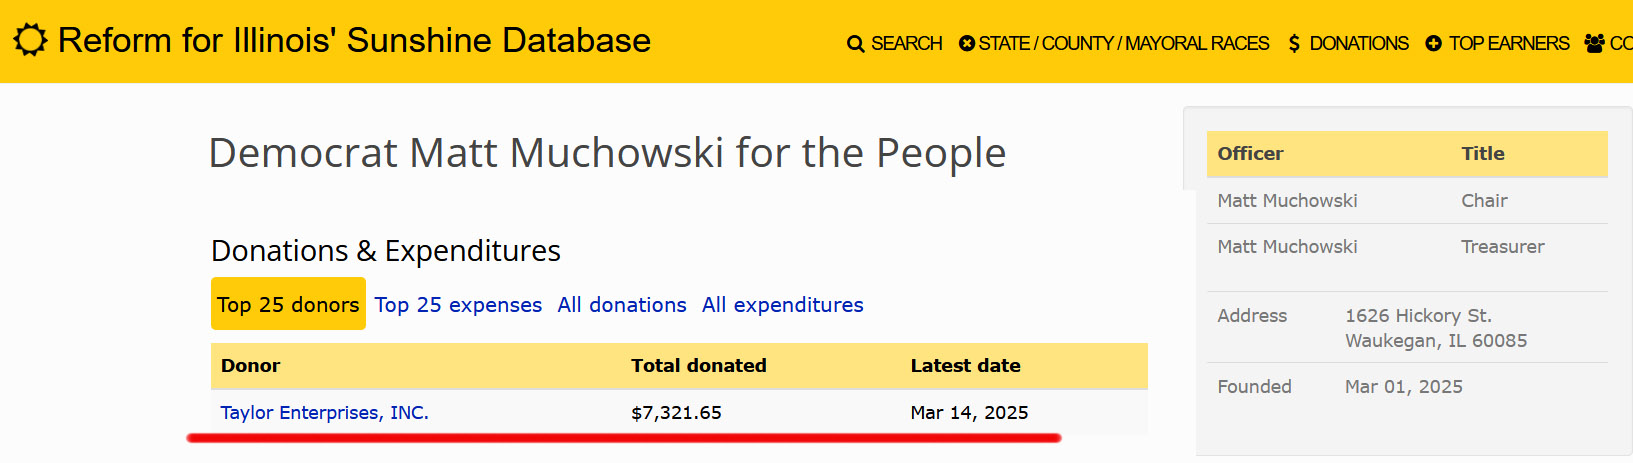Click the Donor column header
1633x463 pixels.
pos(250,366)
